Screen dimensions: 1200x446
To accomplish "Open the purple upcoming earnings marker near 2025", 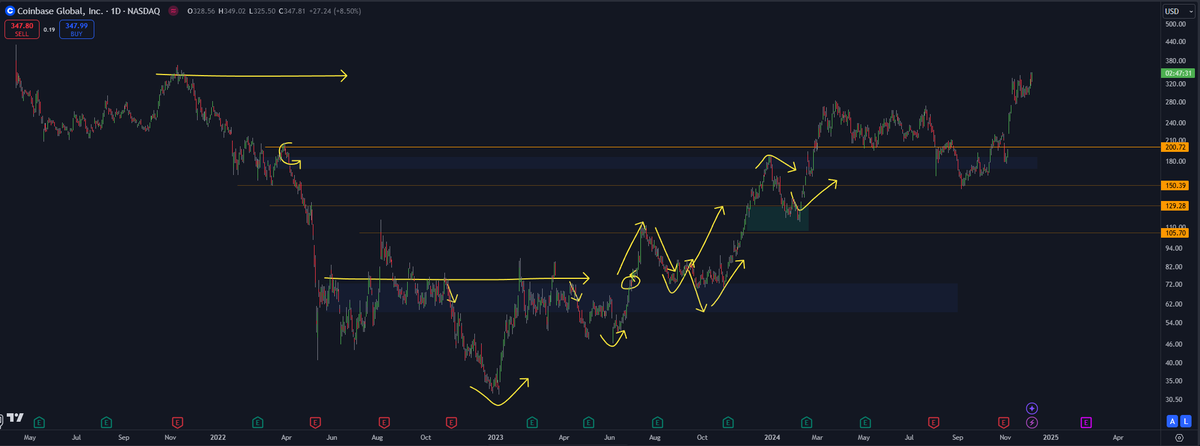I will tap(1085, 422).
